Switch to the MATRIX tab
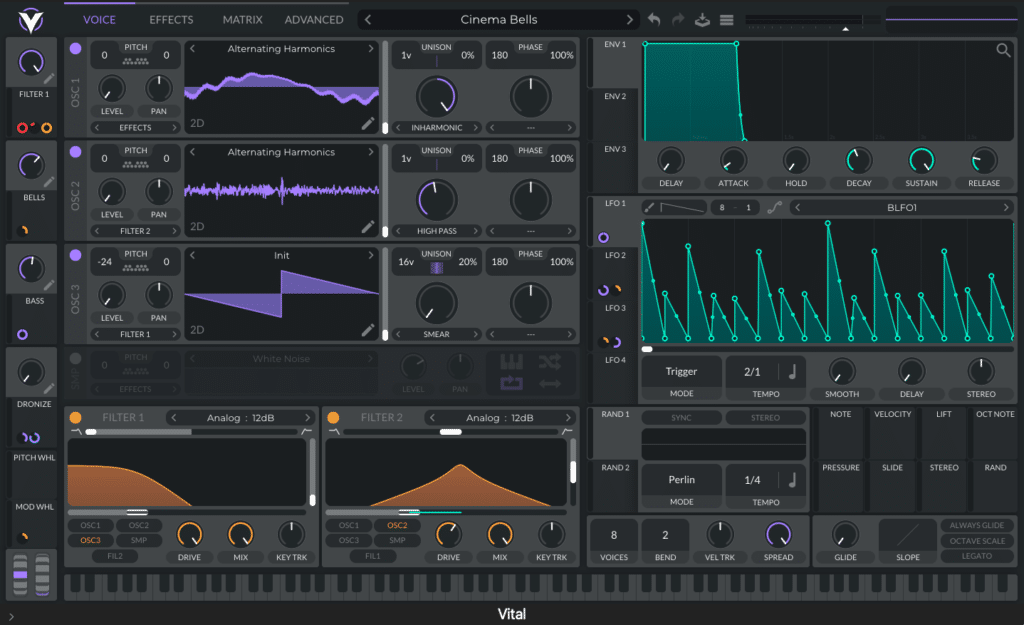Screen dimensions: 1024x625 (x=241, y=19)
